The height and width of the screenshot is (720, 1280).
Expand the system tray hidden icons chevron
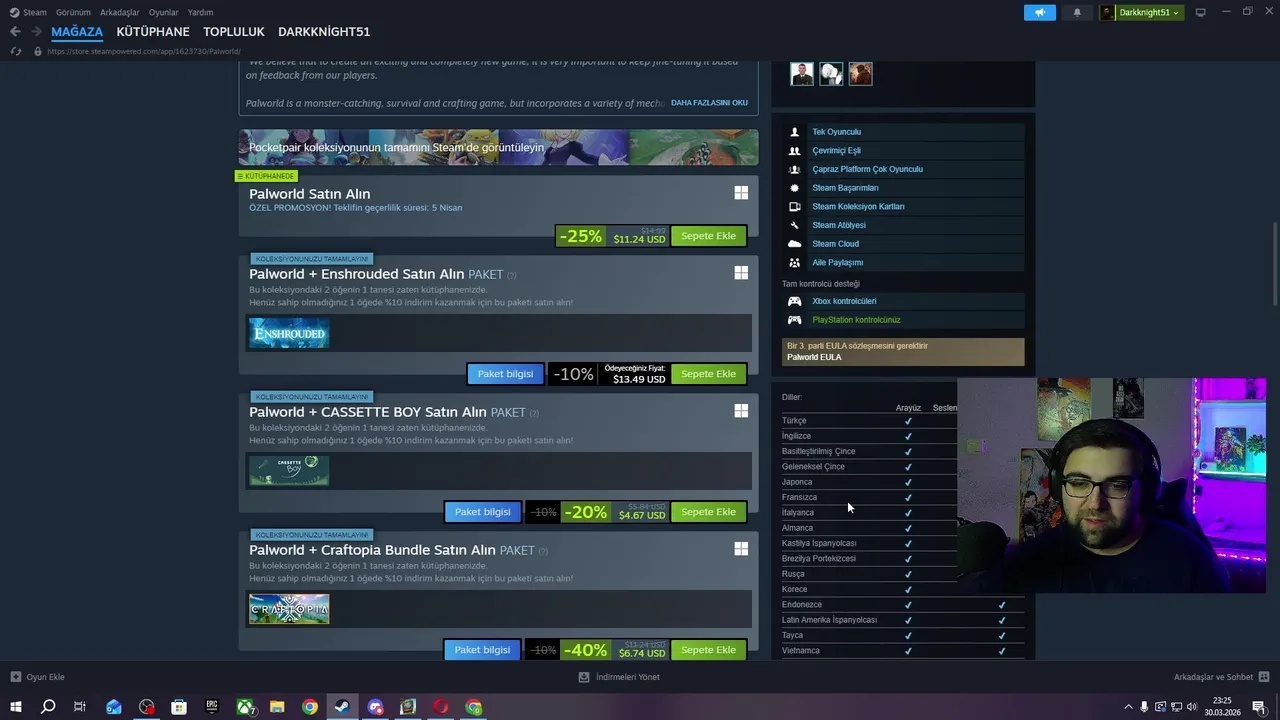(x=1129, y=707)
